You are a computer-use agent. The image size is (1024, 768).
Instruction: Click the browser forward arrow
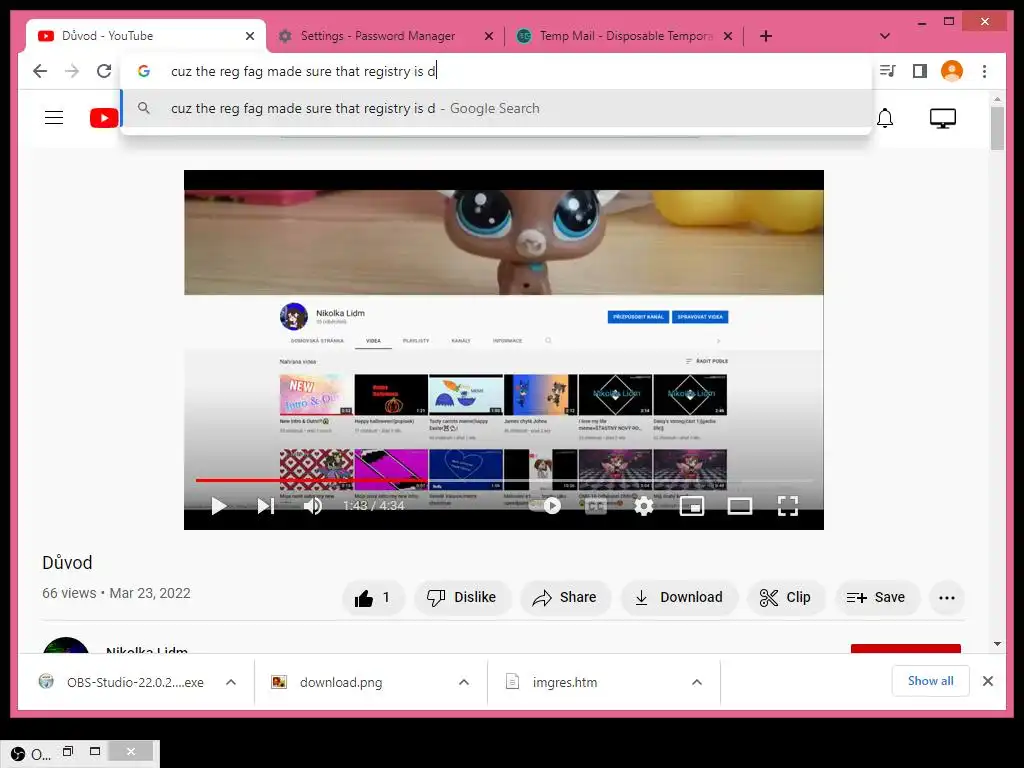(x=72, y=71)
